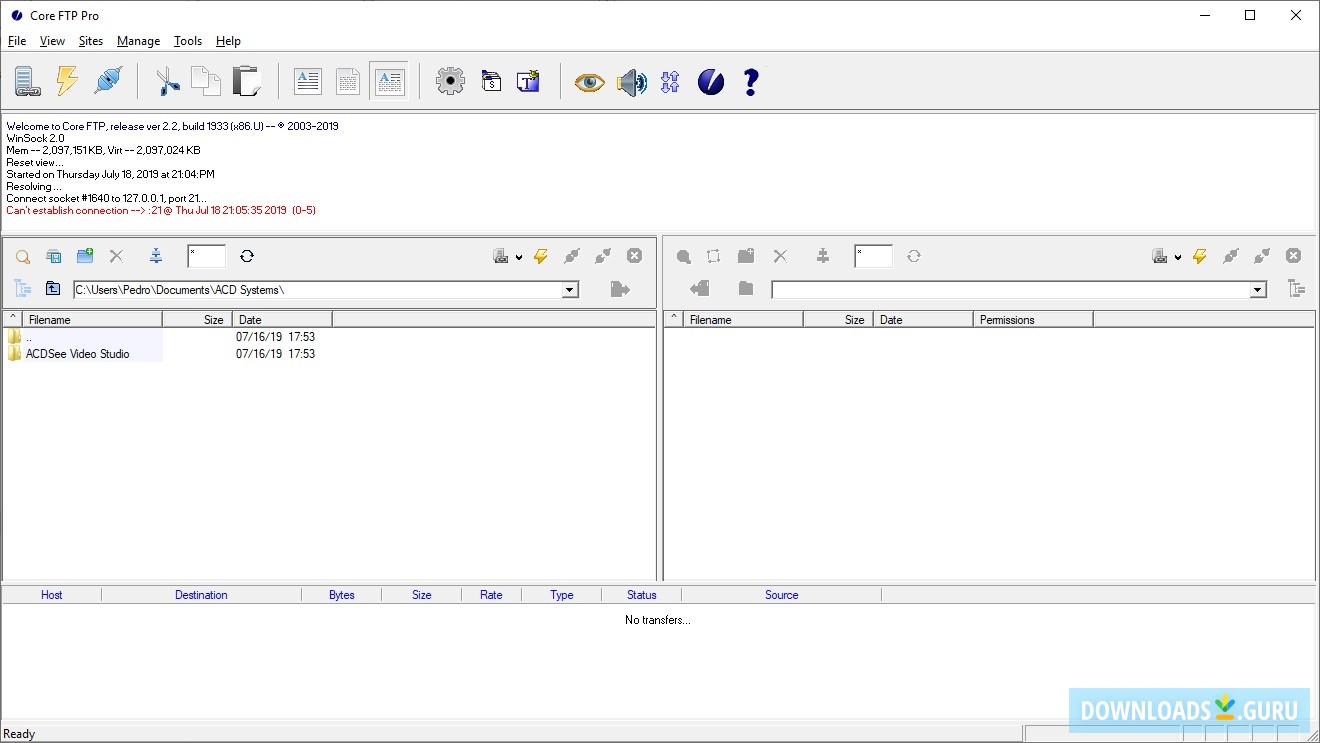Image resolution: width=1320 pixels, height=743 pixels.
Task: Click the Disconnect plug icon
Action: tap(107, 81)
